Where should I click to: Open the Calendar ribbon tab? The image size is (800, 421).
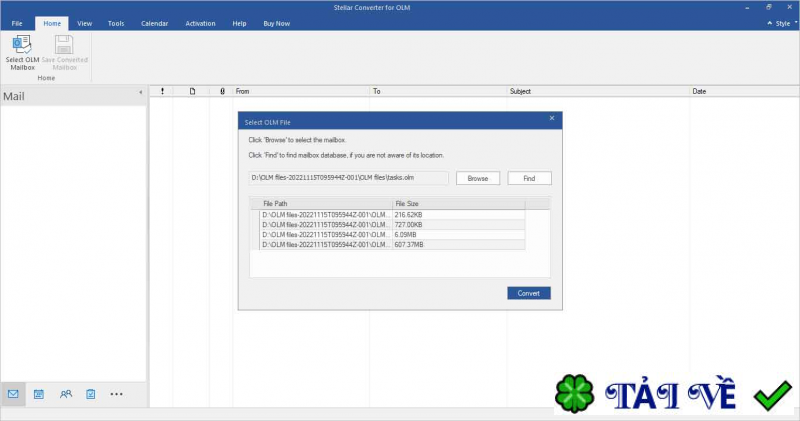click(x=155, y=23)
